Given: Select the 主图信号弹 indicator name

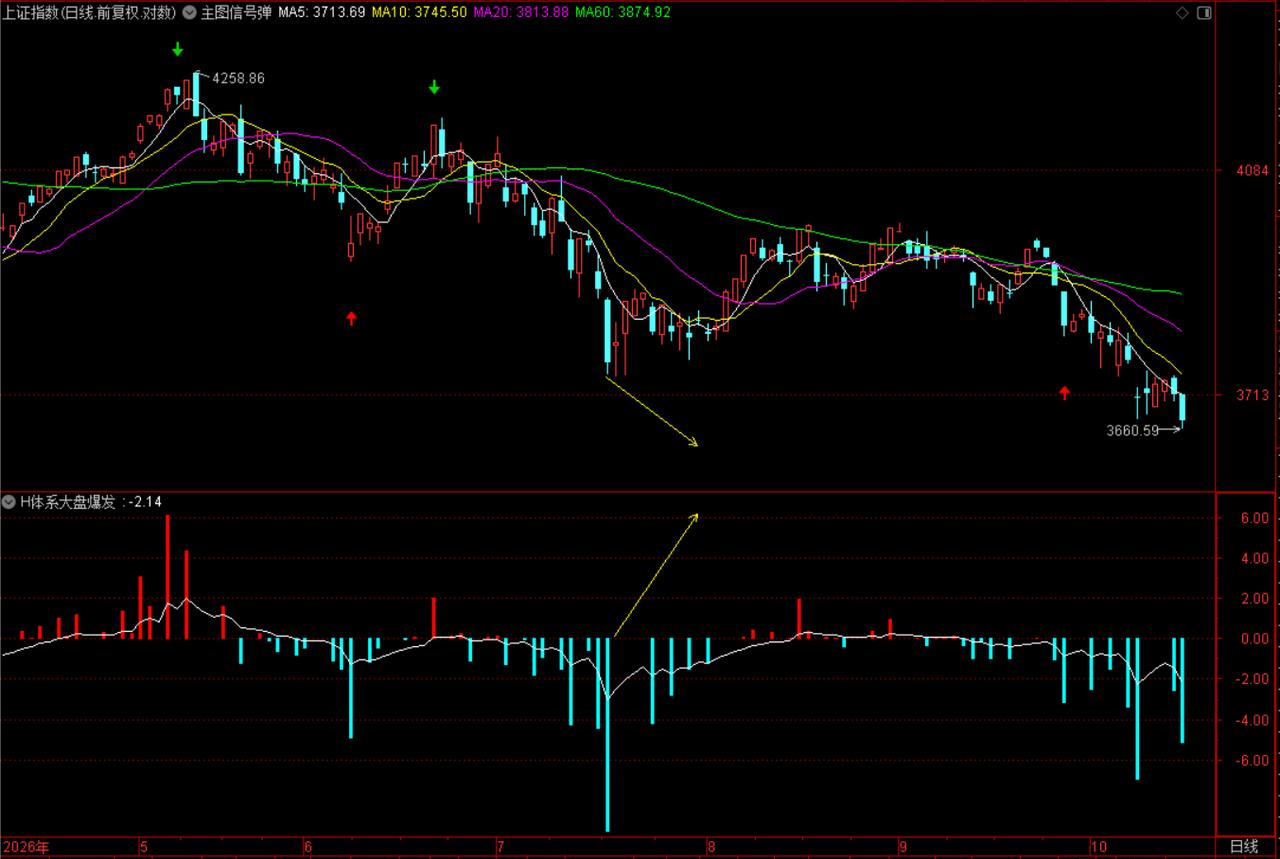Looking at the screenshot, I should (x=236, y=13).
